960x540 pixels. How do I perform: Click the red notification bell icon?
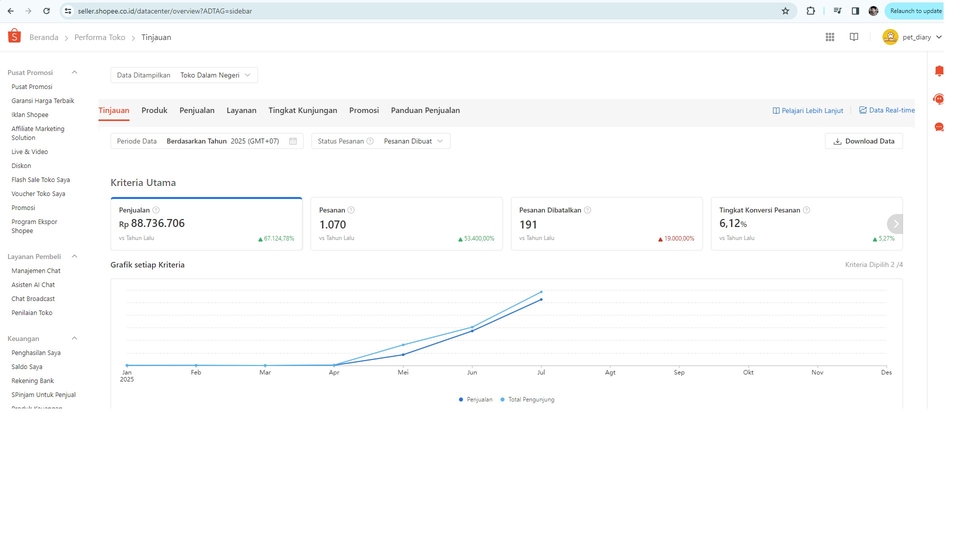(x=939, y=71)
